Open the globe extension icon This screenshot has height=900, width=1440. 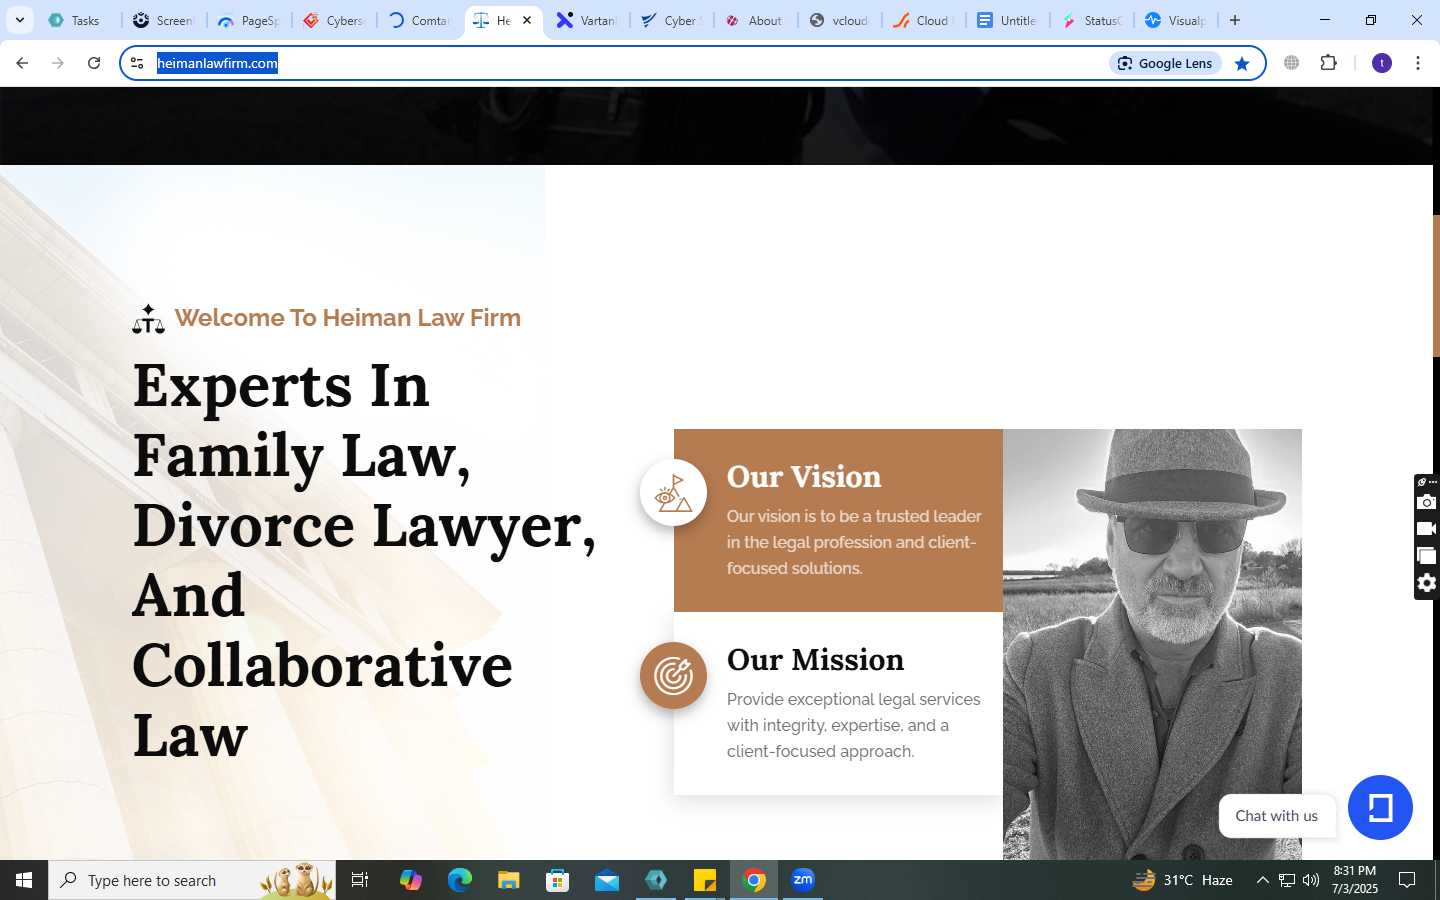pyautogui.click(x=1292, y=63)
